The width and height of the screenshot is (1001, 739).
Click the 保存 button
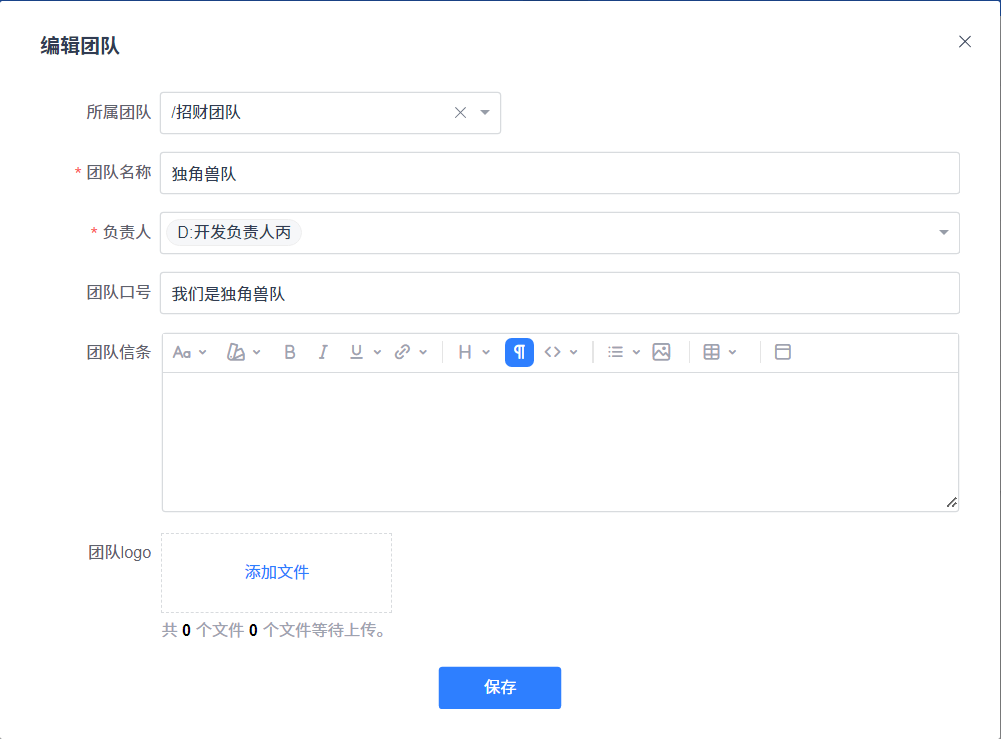coord(499,688)
